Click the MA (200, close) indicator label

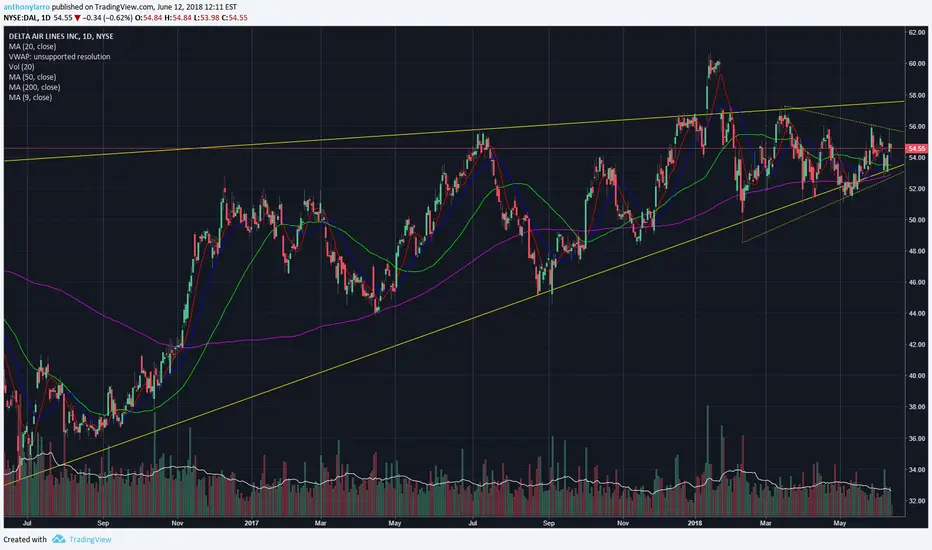point(34,87)
